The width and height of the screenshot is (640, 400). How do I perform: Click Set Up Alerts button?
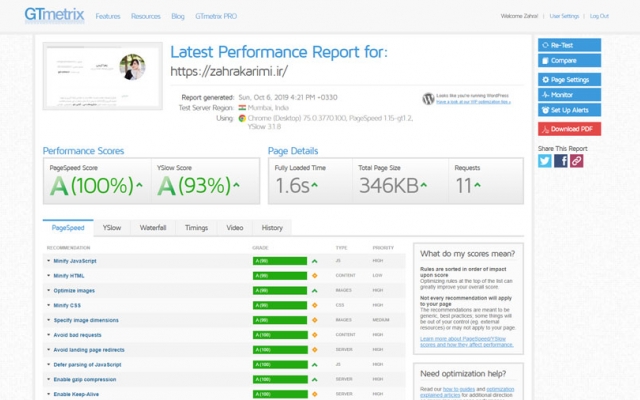coord(569,110)
